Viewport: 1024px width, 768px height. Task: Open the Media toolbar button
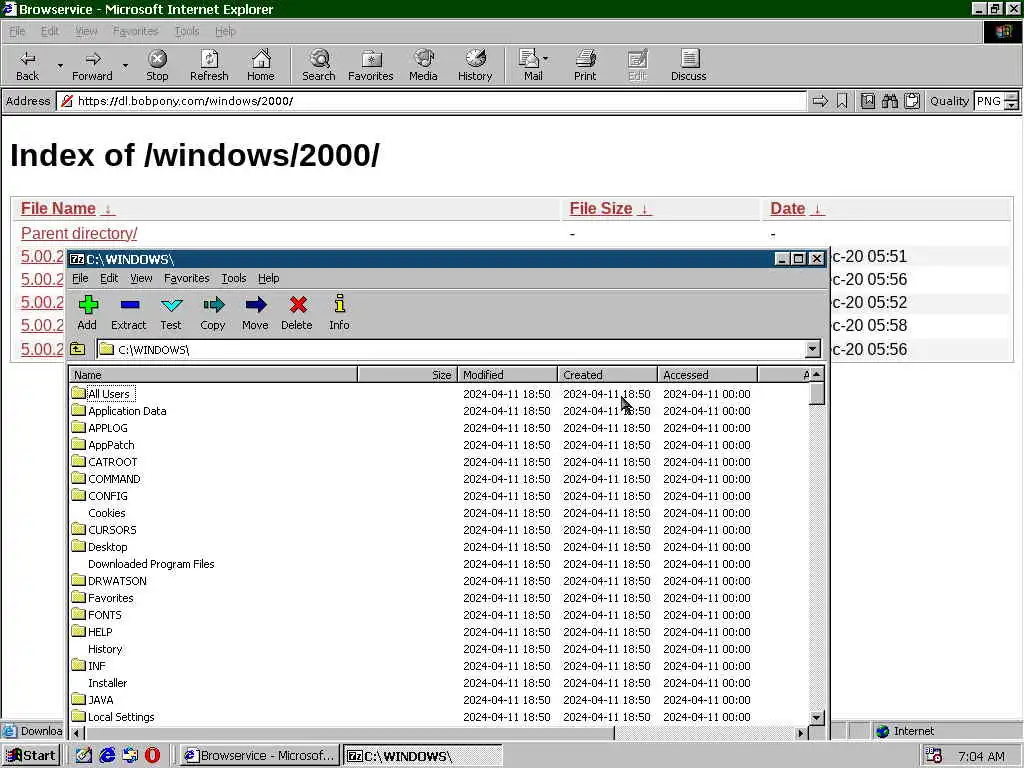tap(423, 65)
